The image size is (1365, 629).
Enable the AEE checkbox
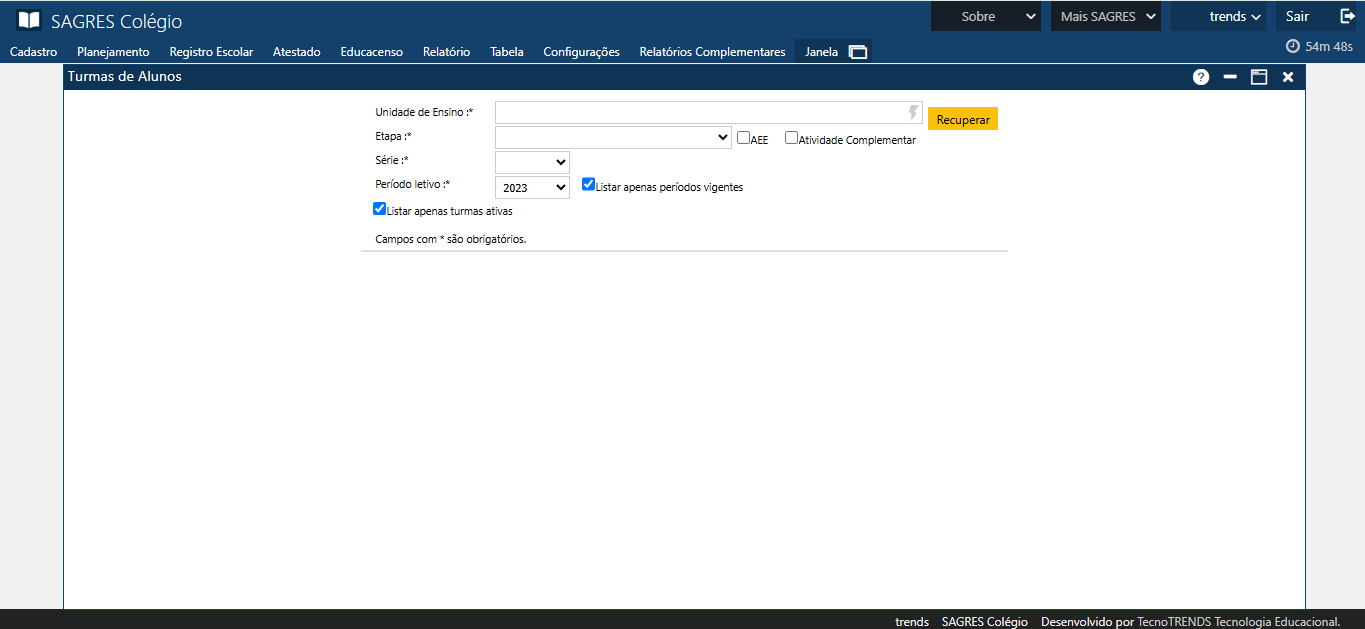(x=743, y=138)
